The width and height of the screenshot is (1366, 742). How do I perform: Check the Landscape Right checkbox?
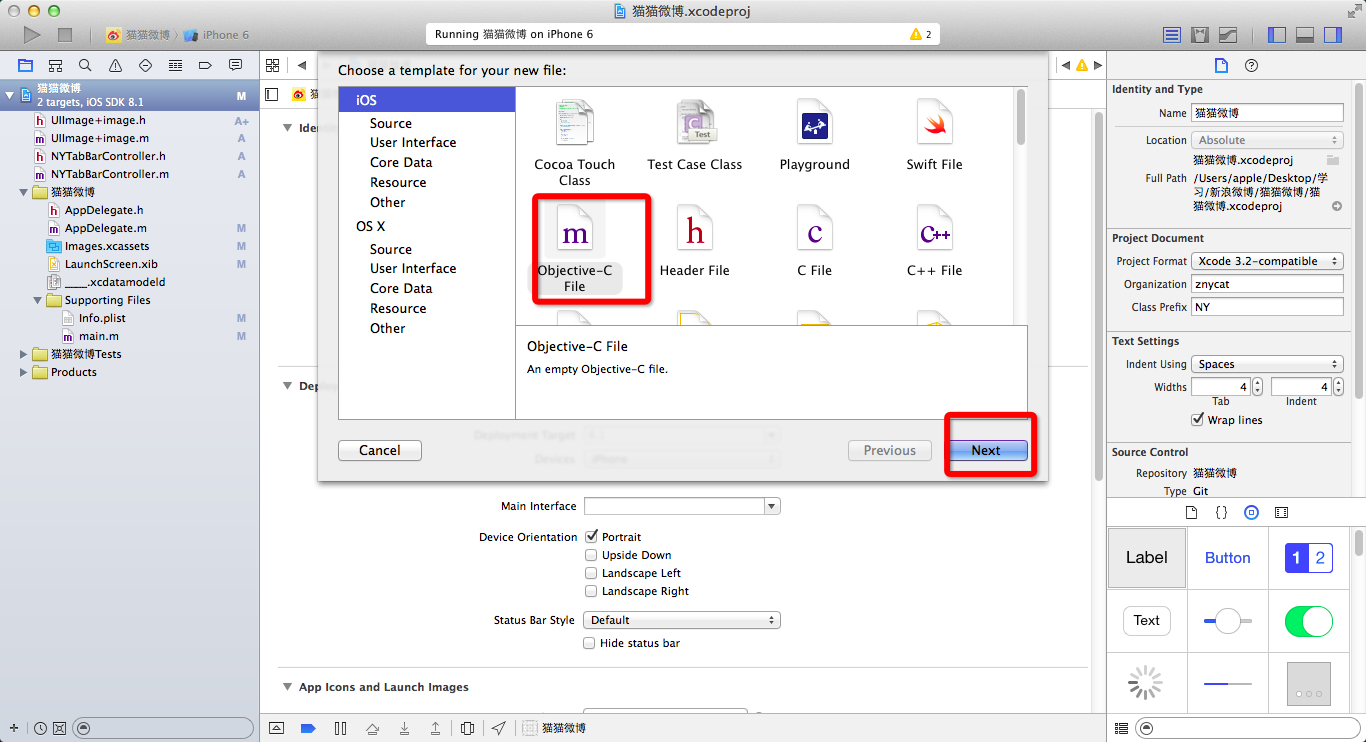point(591,591)
